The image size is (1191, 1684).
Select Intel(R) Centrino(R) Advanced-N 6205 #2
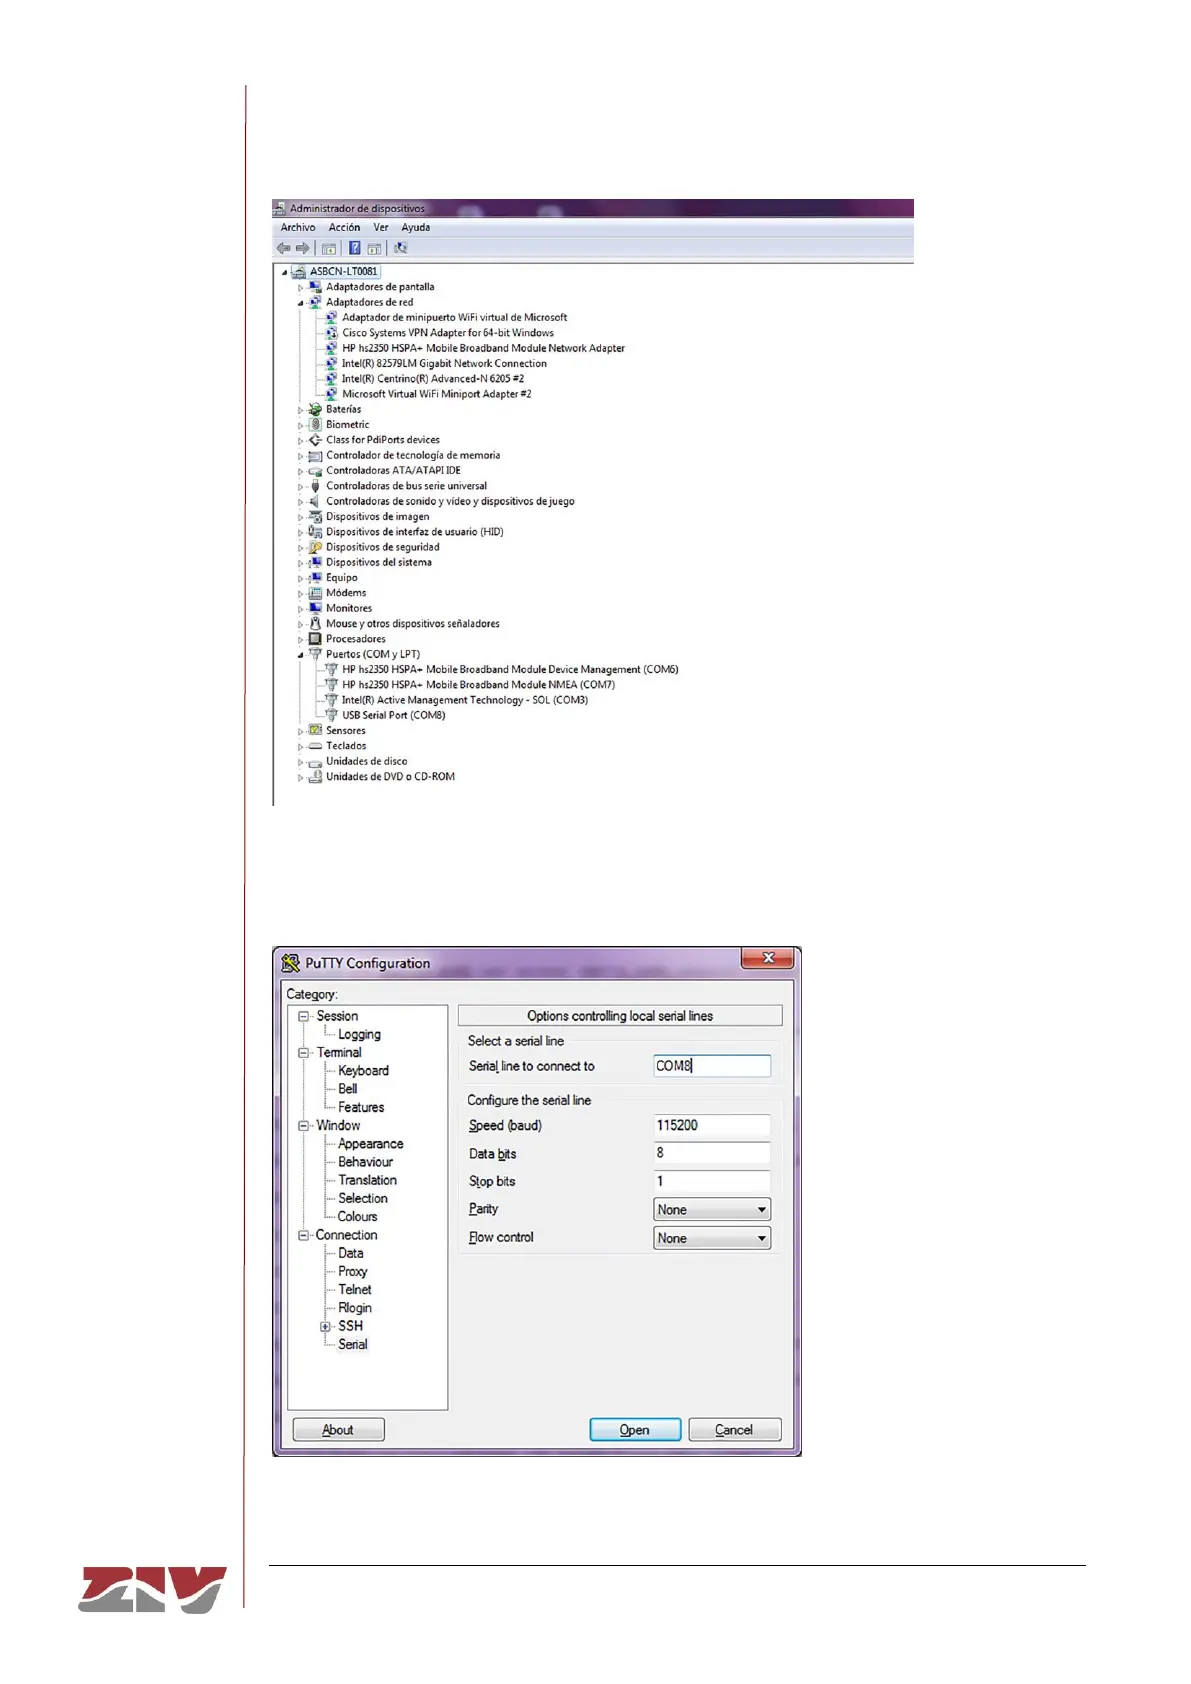click(x=432, y=379)
